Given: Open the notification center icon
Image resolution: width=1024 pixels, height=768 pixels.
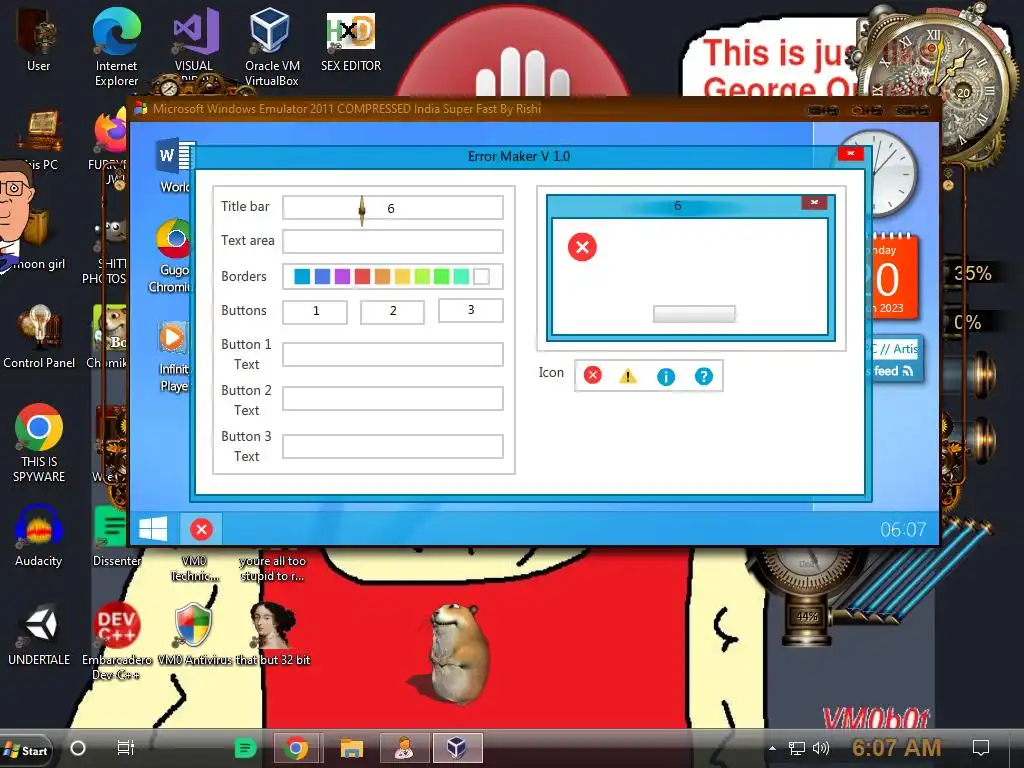Looking at the screenshot, I should (x=980, y=748).
